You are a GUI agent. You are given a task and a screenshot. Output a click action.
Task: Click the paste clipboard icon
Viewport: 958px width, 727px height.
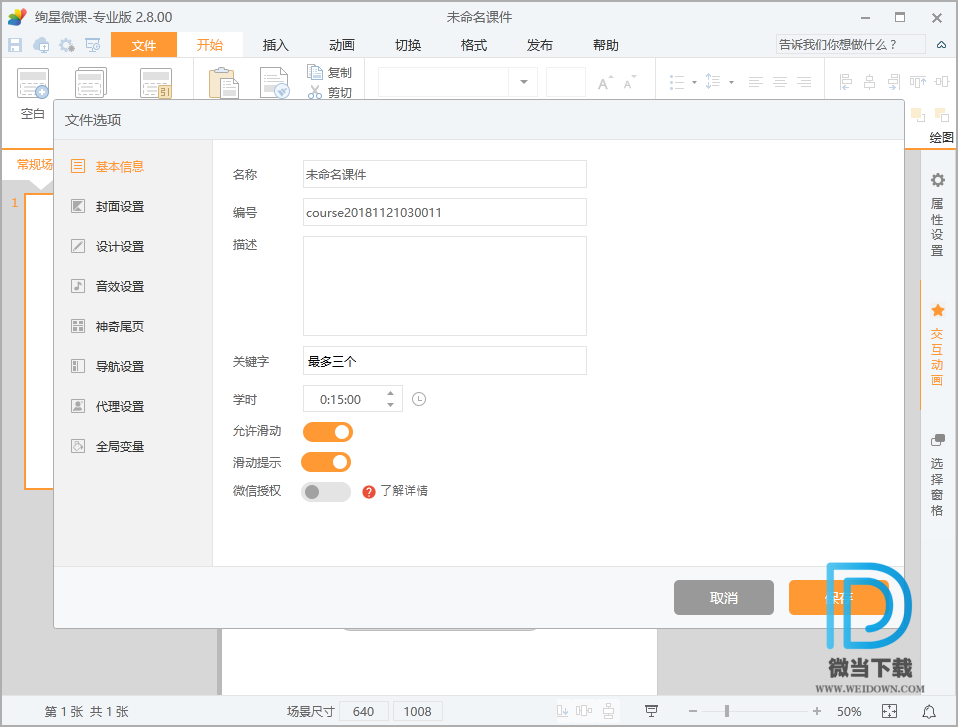click(x=224, y=83)
